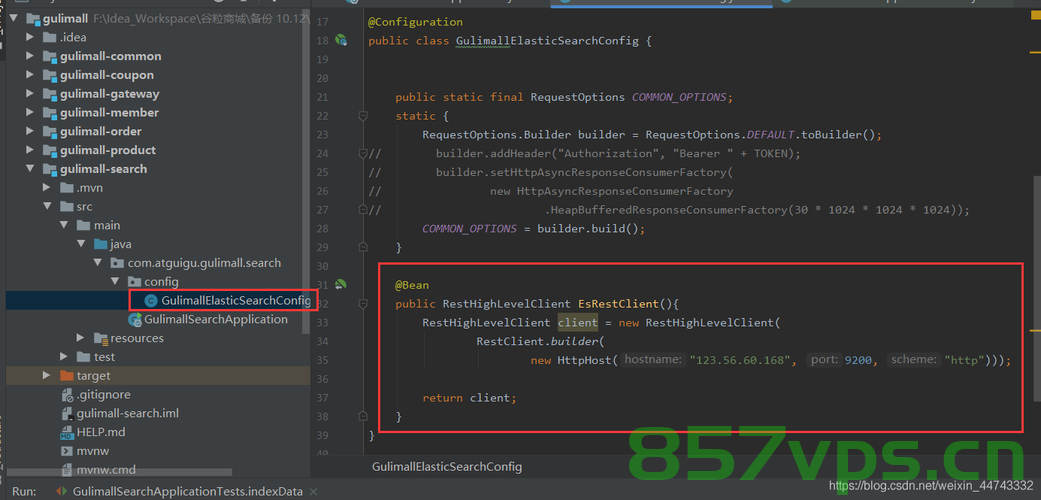Click the config package icon
1041x500 pixels.
point(134,282)
